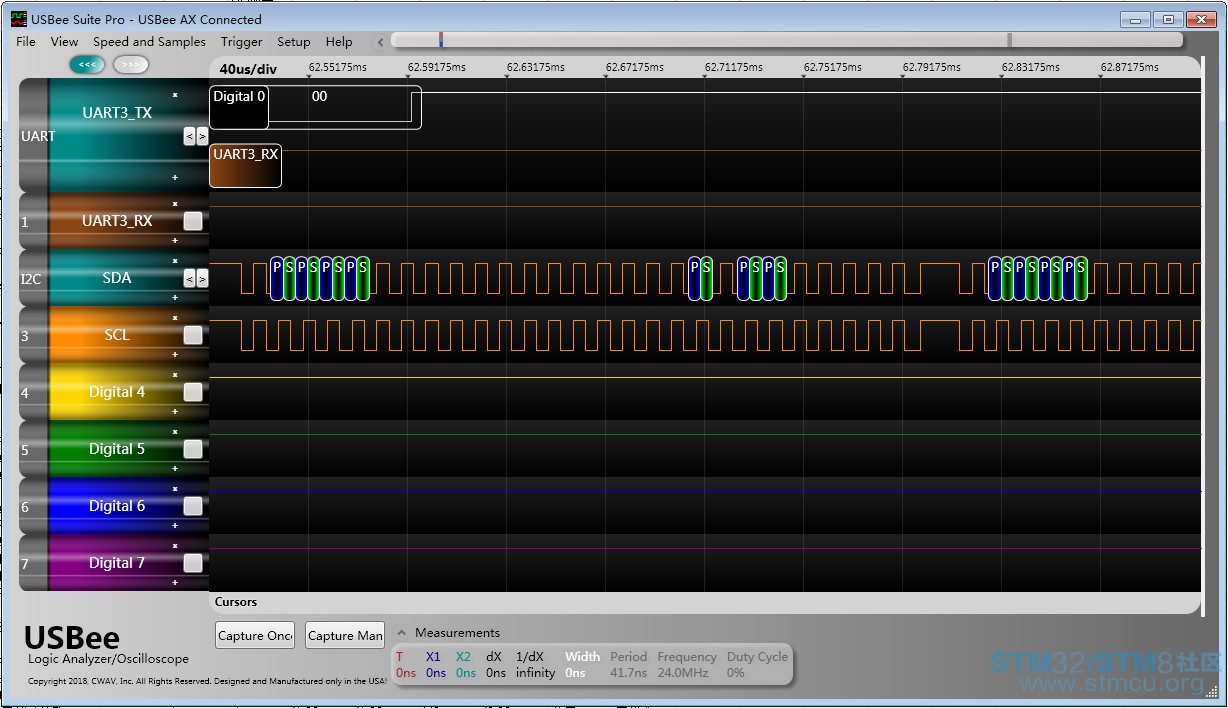Click the Digital 5 channel name label
The image size is (1228, 708).
point(117,449)
